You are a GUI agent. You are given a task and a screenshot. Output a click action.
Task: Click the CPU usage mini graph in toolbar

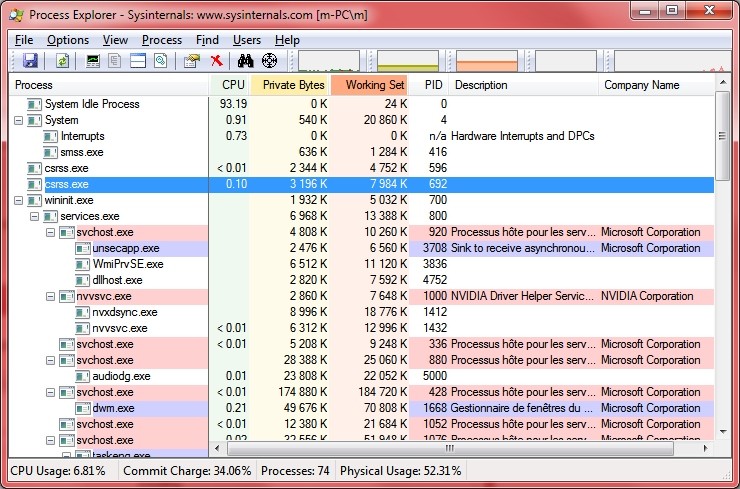328,61
